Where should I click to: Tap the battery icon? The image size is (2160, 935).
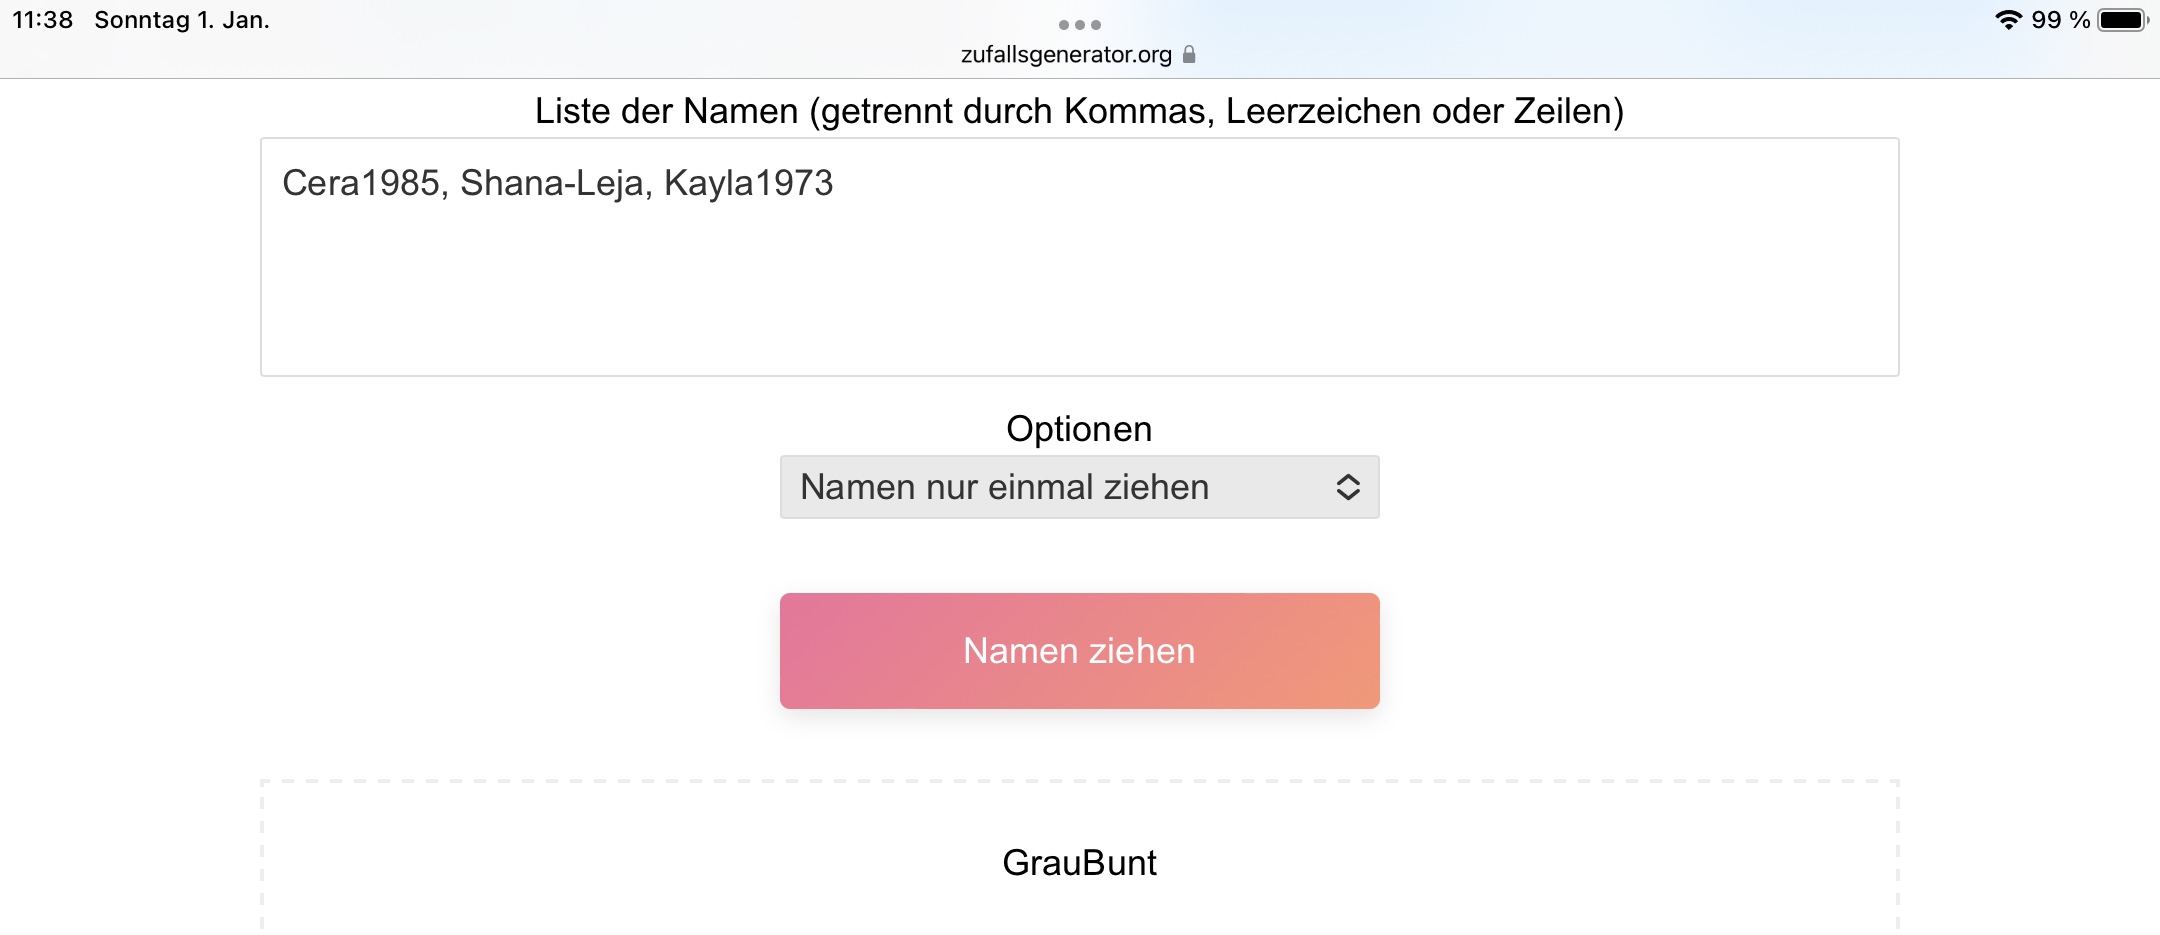pyautogui.click(x=2121, y=20)
